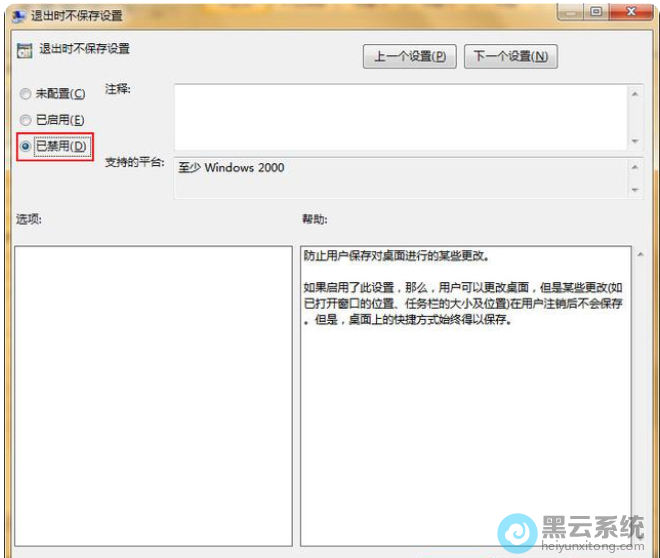Close the 退出时不保存设置 dialog
The height and width of the screenshot is (558, 660).
[632, 12]
